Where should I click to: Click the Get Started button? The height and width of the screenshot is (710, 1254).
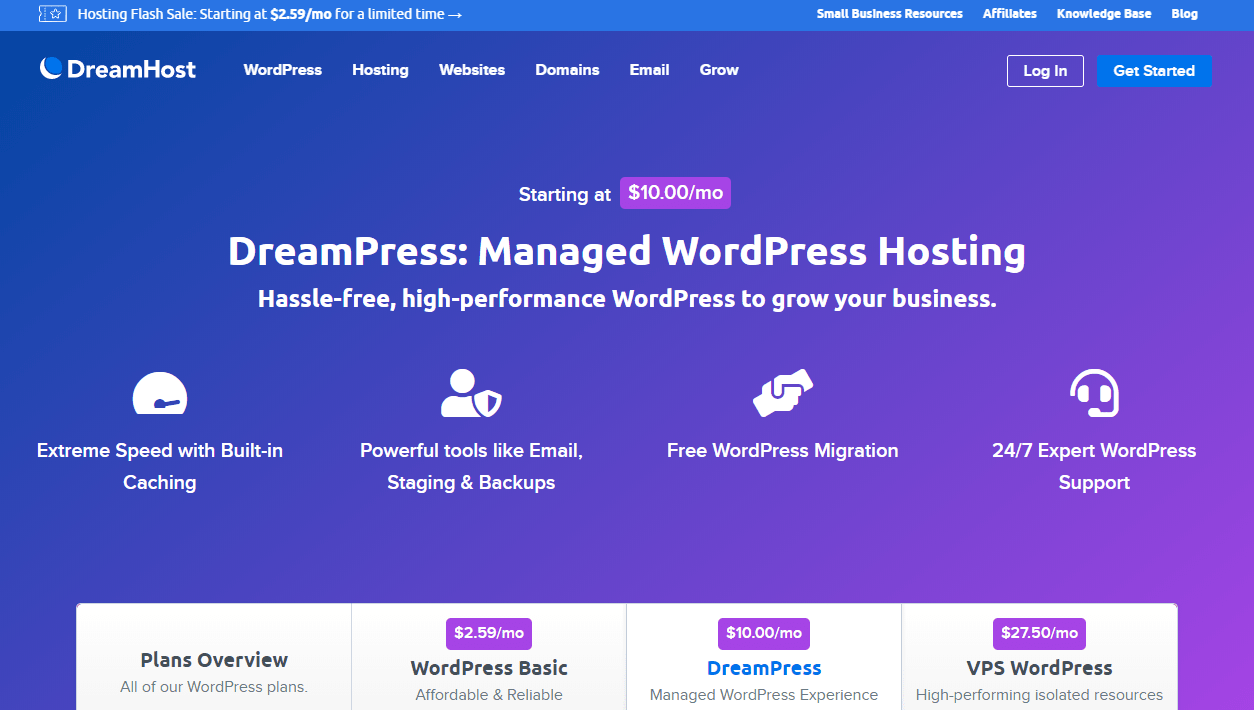(1154, 71)
